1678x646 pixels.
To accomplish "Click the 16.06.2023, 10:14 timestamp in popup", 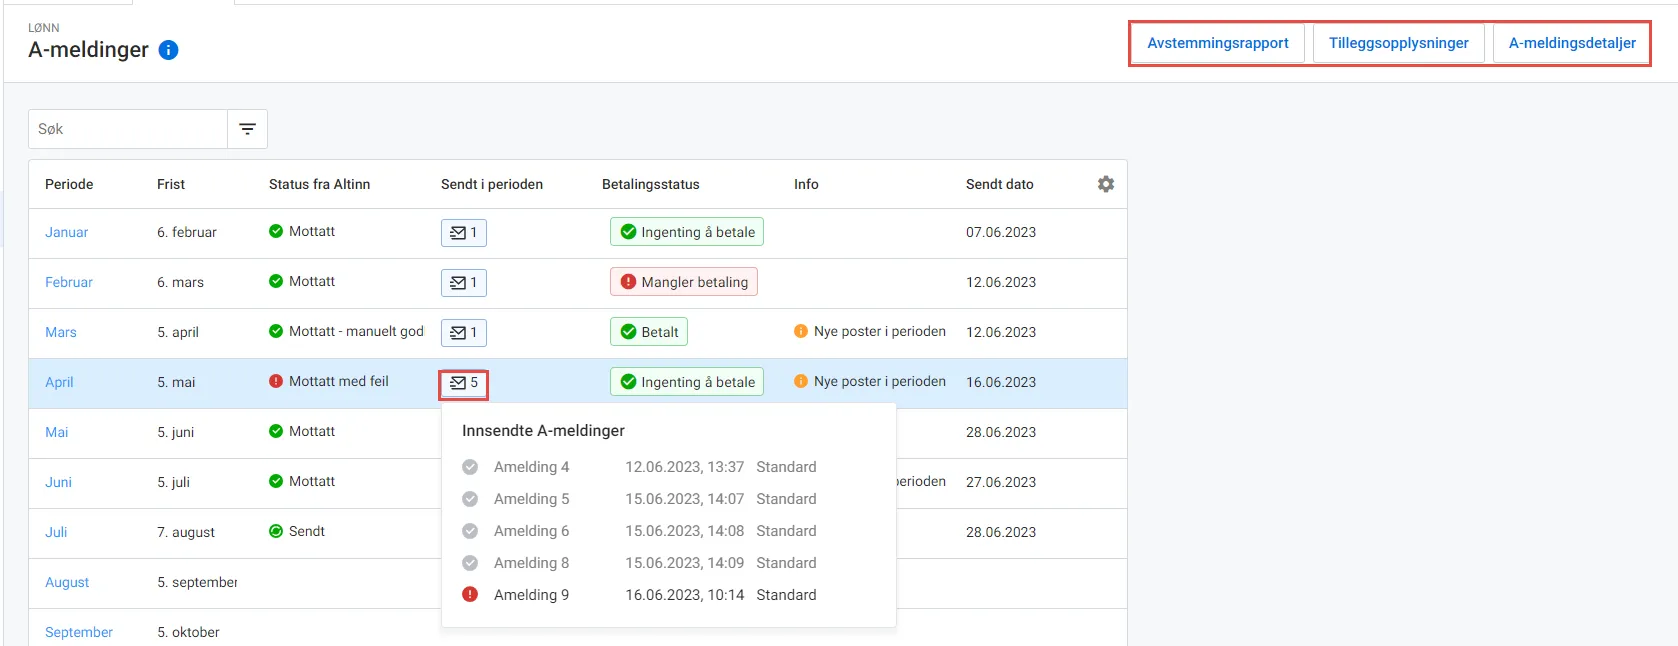I will pyautogui.click(x=685, y=595).
